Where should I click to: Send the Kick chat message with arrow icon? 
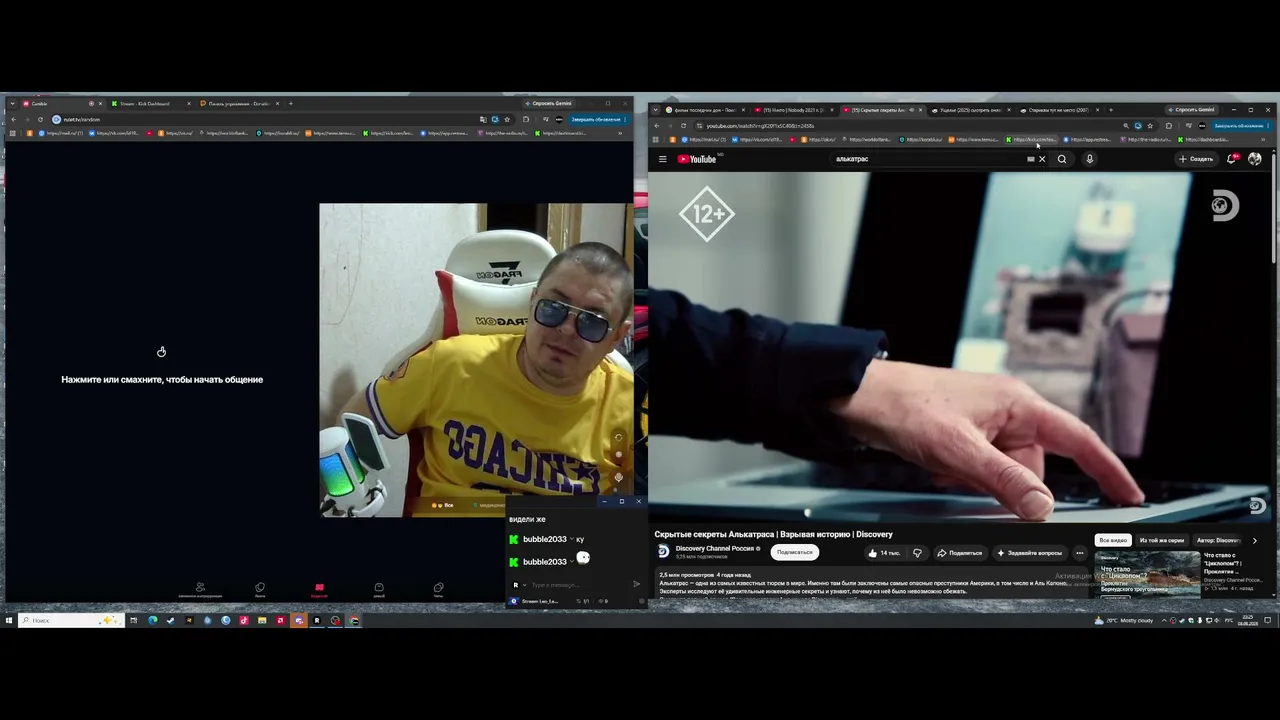636,585
